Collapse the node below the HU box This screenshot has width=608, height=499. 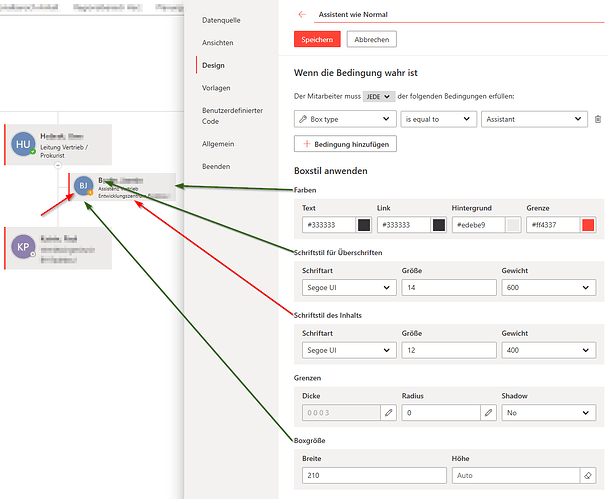[57, 163]
